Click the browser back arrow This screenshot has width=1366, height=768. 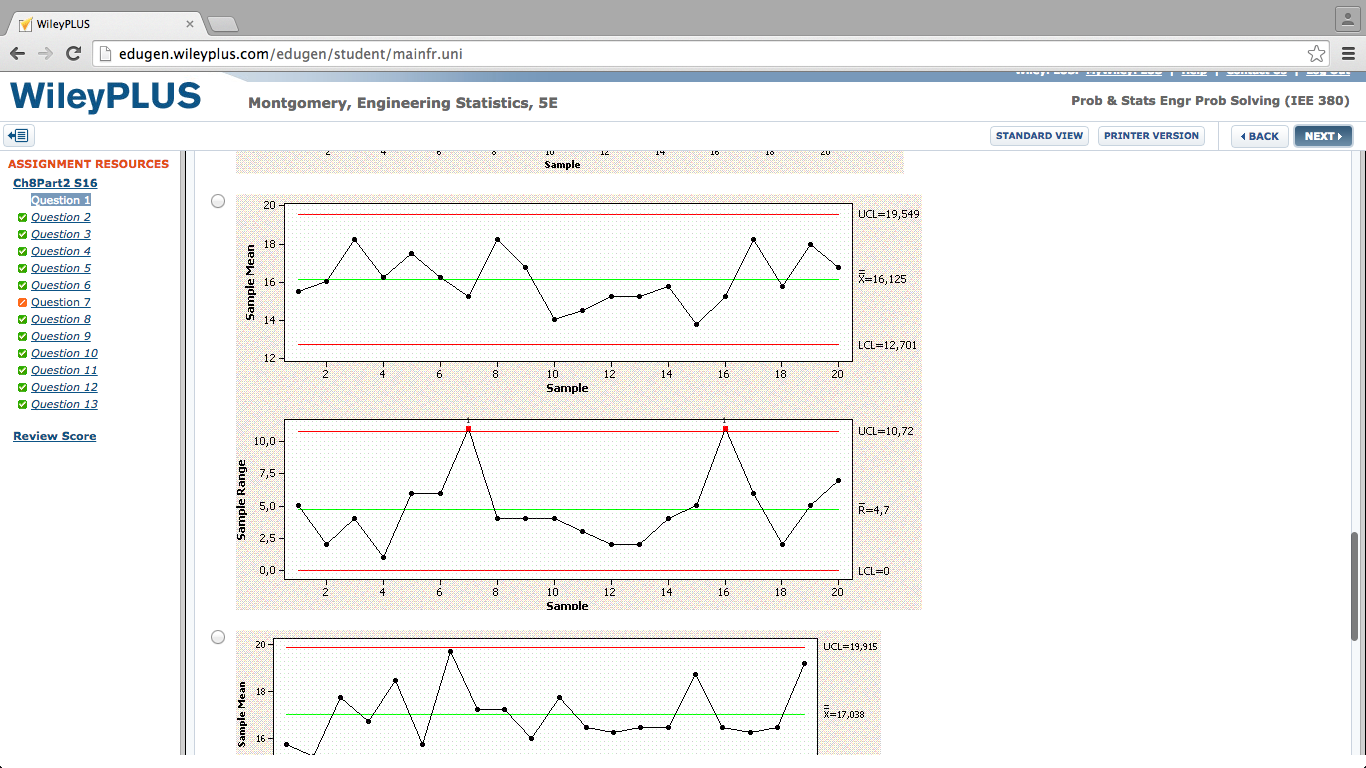click(x=18, y=54)
